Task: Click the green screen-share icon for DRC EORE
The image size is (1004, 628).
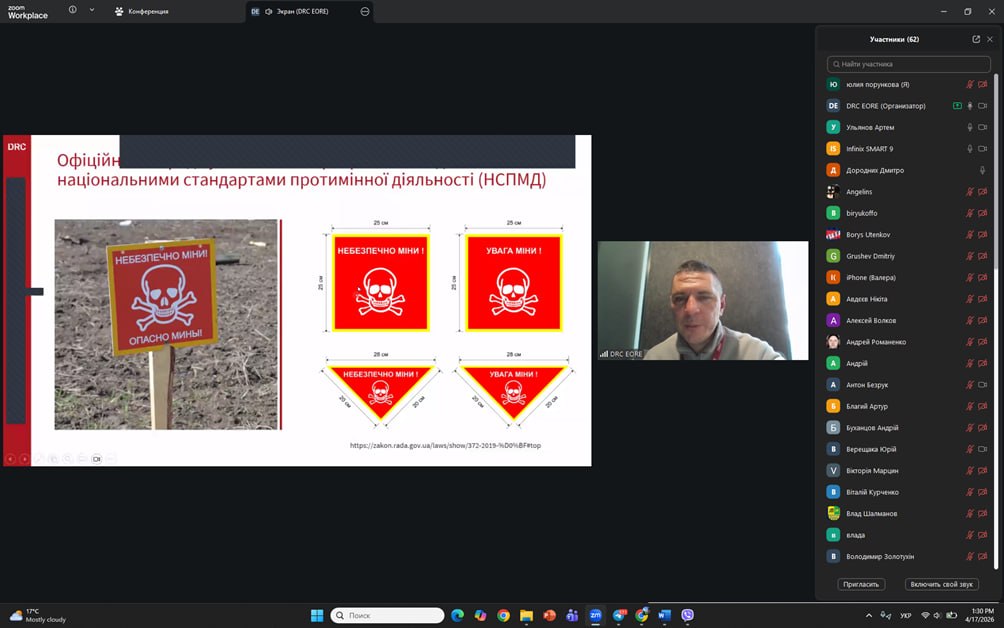Action: 957,106
